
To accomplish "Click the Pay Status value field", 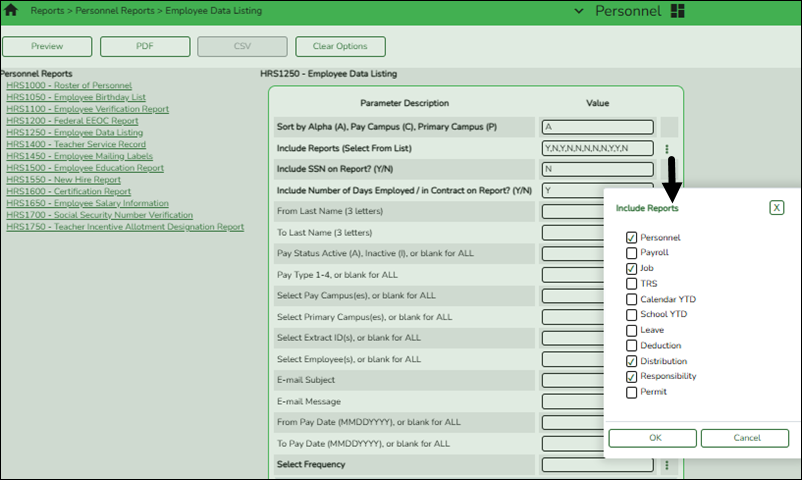I will [x=573, y=254].
